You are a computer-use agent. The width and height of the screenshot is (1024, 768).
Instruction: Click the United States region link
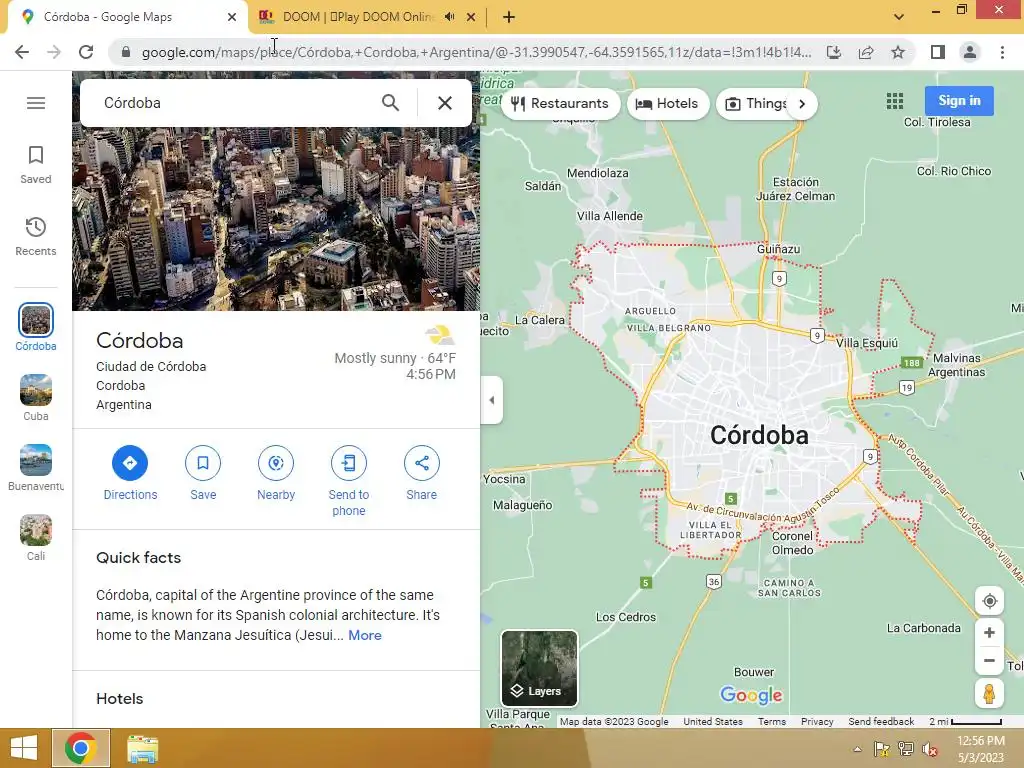[713, 722]
